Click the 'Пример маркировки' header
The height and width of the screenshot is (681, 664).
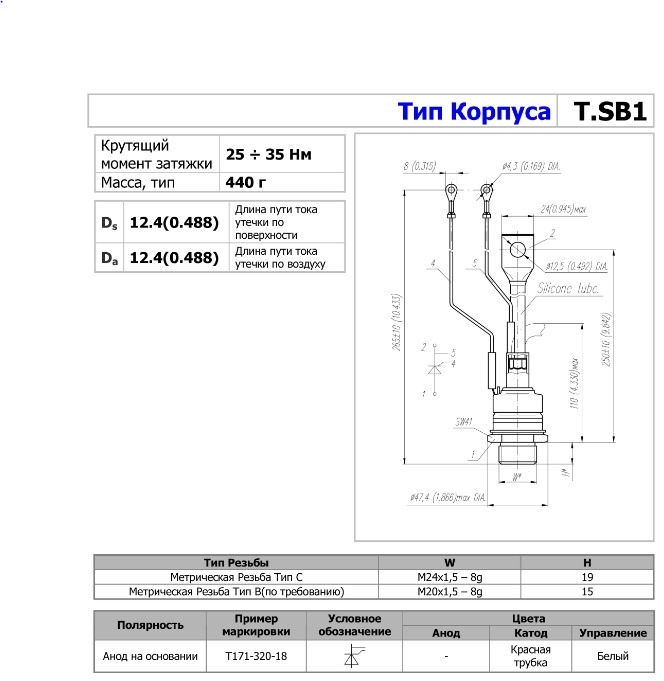[256, 625]
